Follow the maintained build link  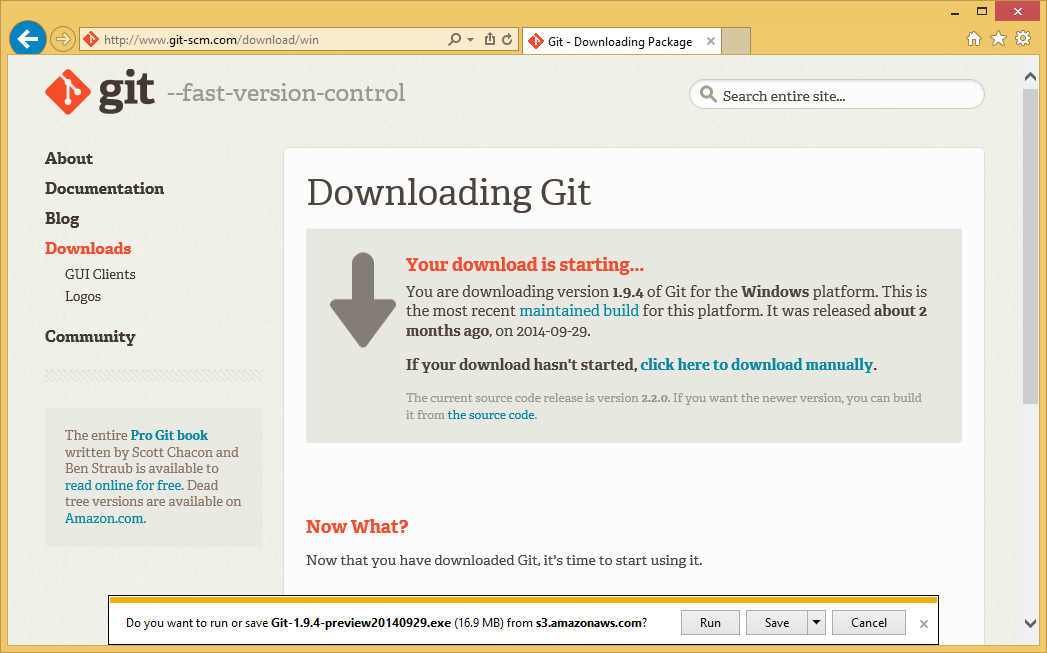coord(579,311)
